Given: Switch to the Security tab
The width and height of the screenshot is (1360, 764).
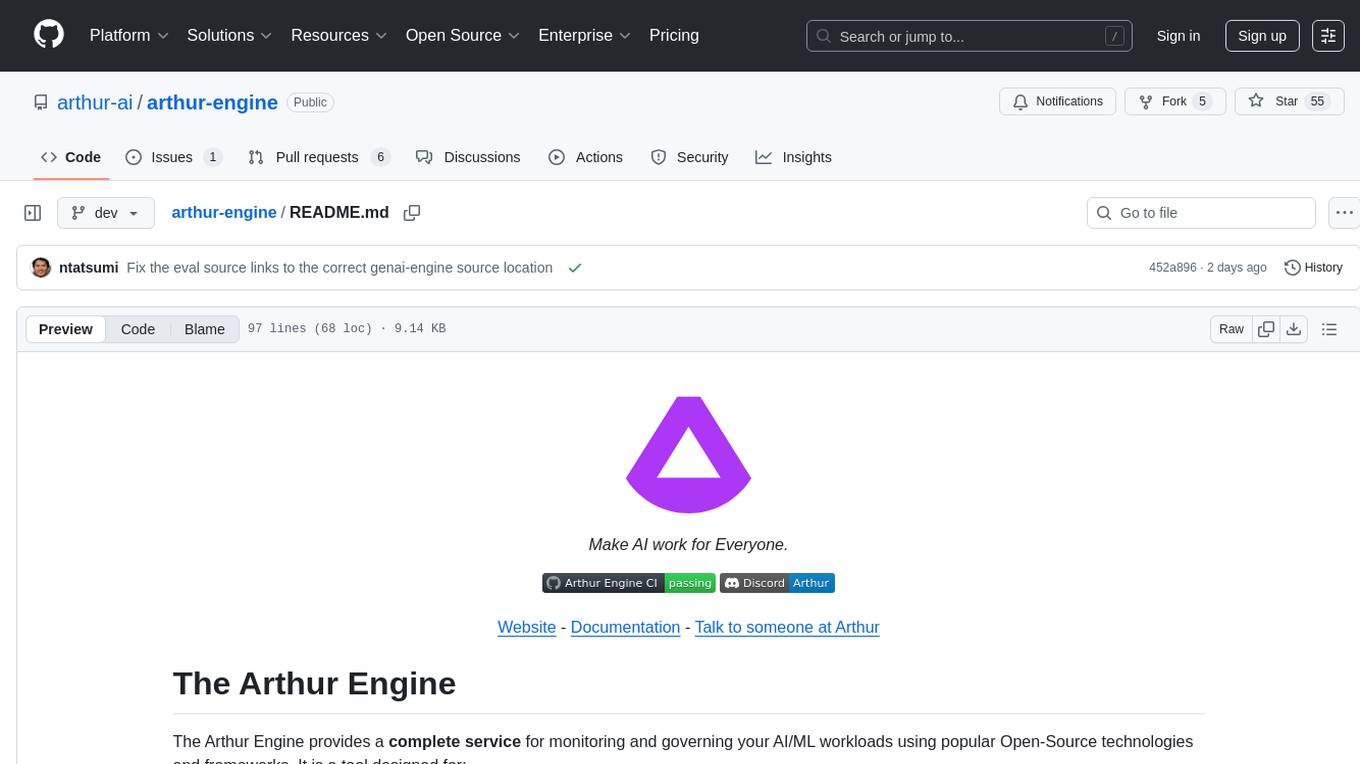Looking at the screenshot, I should point(690,157).
